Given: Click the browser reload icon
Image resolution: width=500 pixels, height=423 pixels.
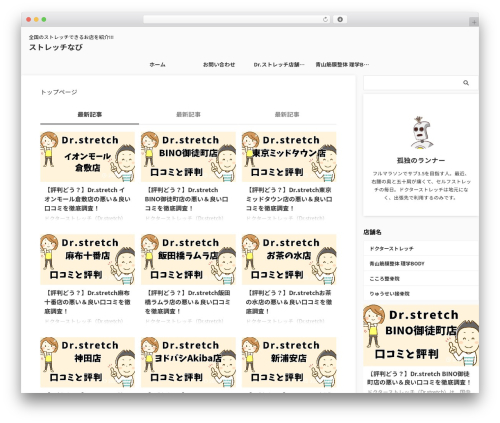Looking at the screenshot, I should [325, 19].
